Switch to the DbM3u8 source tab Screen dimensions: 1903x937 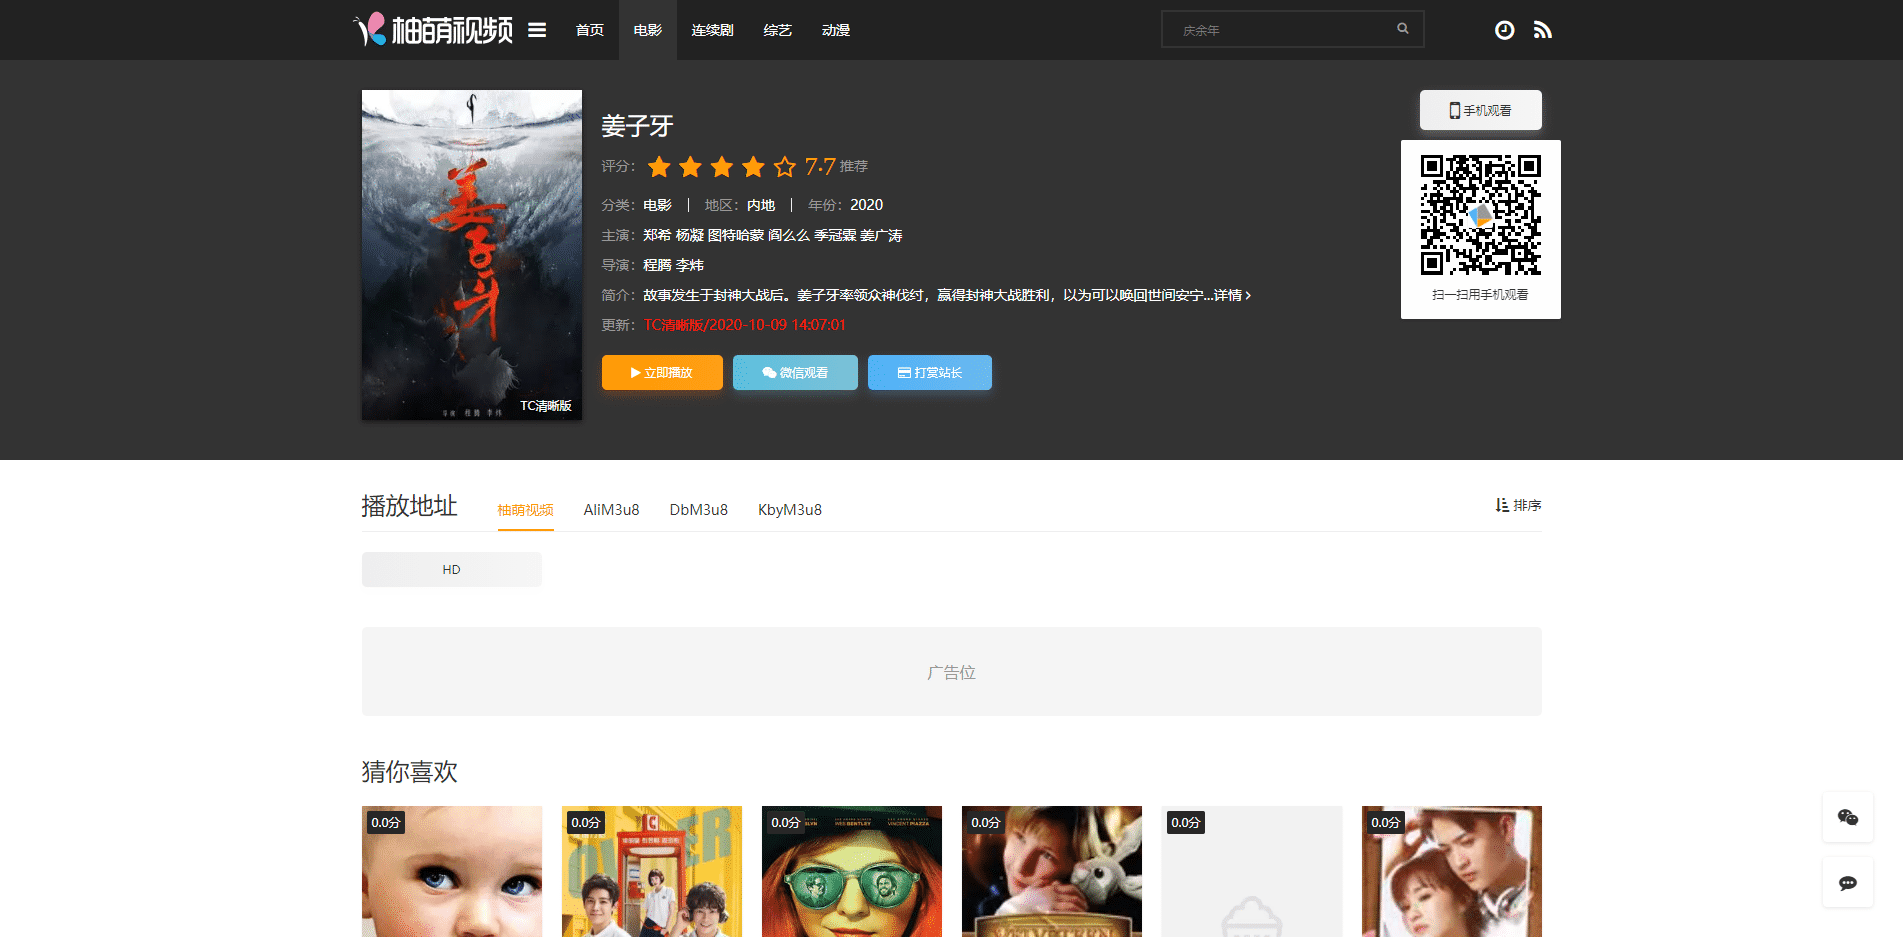(699, 510)
